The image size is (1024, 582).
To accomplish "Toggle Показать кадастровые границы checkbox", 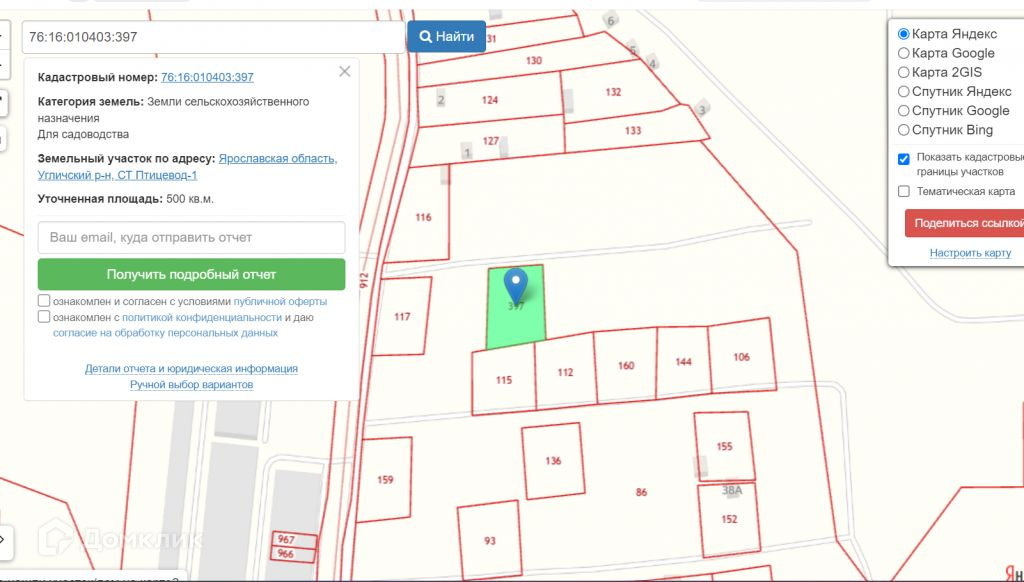I will tap(904, 159).
